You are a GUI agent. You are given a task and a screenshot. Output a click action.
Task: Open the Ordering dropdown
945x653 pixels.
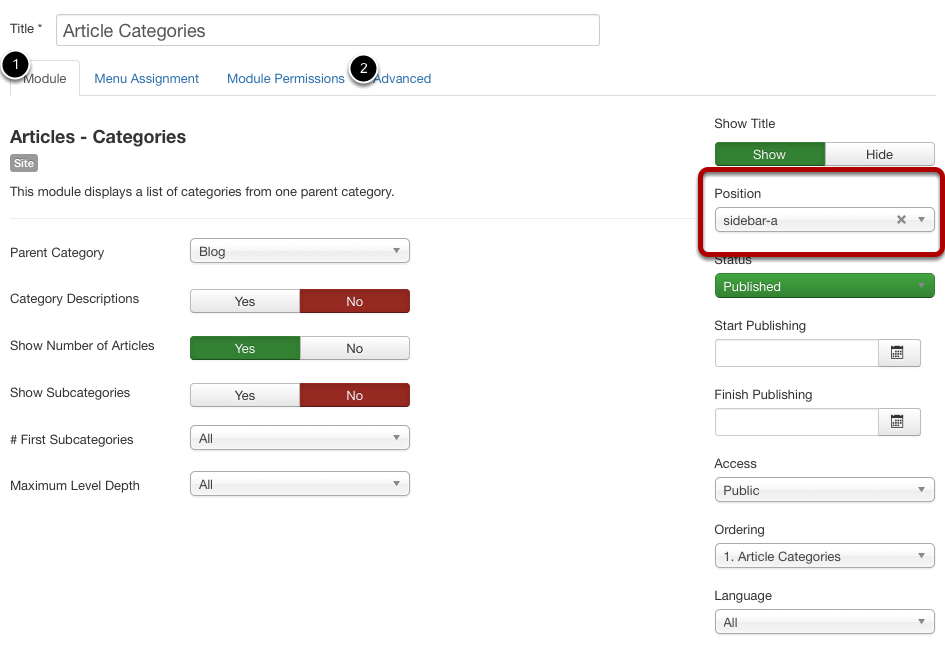point(824,556)
